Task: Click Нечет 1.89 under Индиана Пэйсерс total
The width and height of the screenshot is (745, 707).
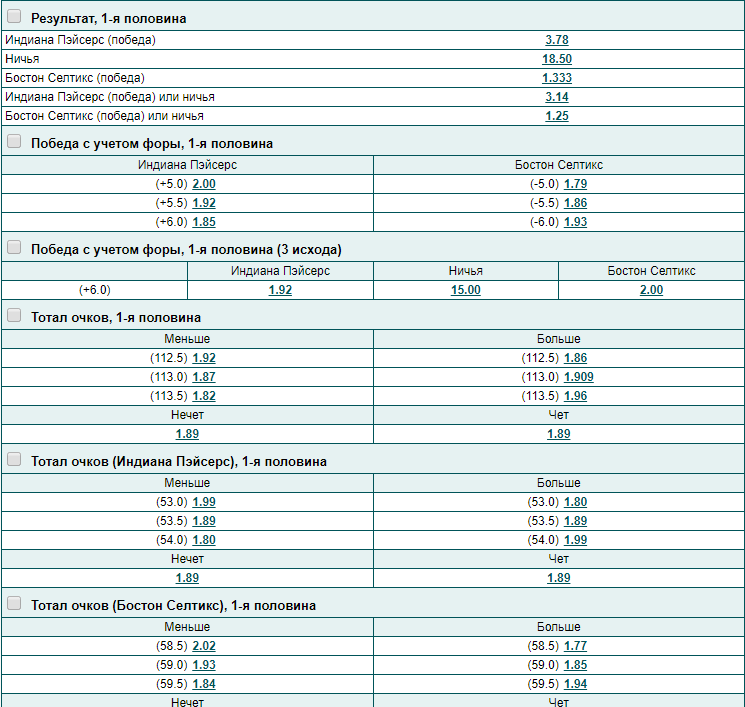Action: pos(187,578)
